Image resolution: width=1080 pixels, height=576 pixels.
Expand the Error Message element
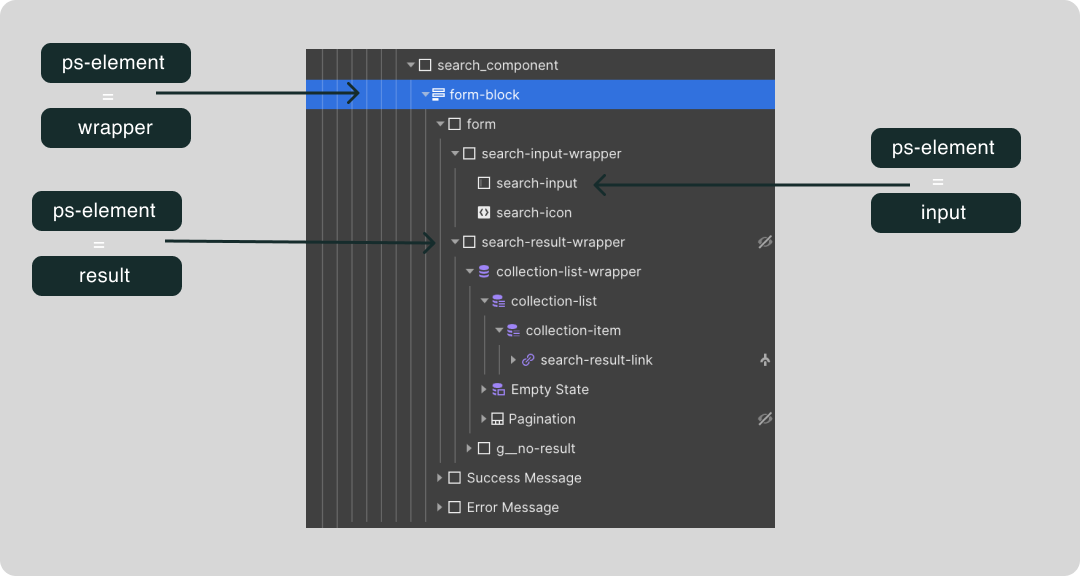coord(440,507)
